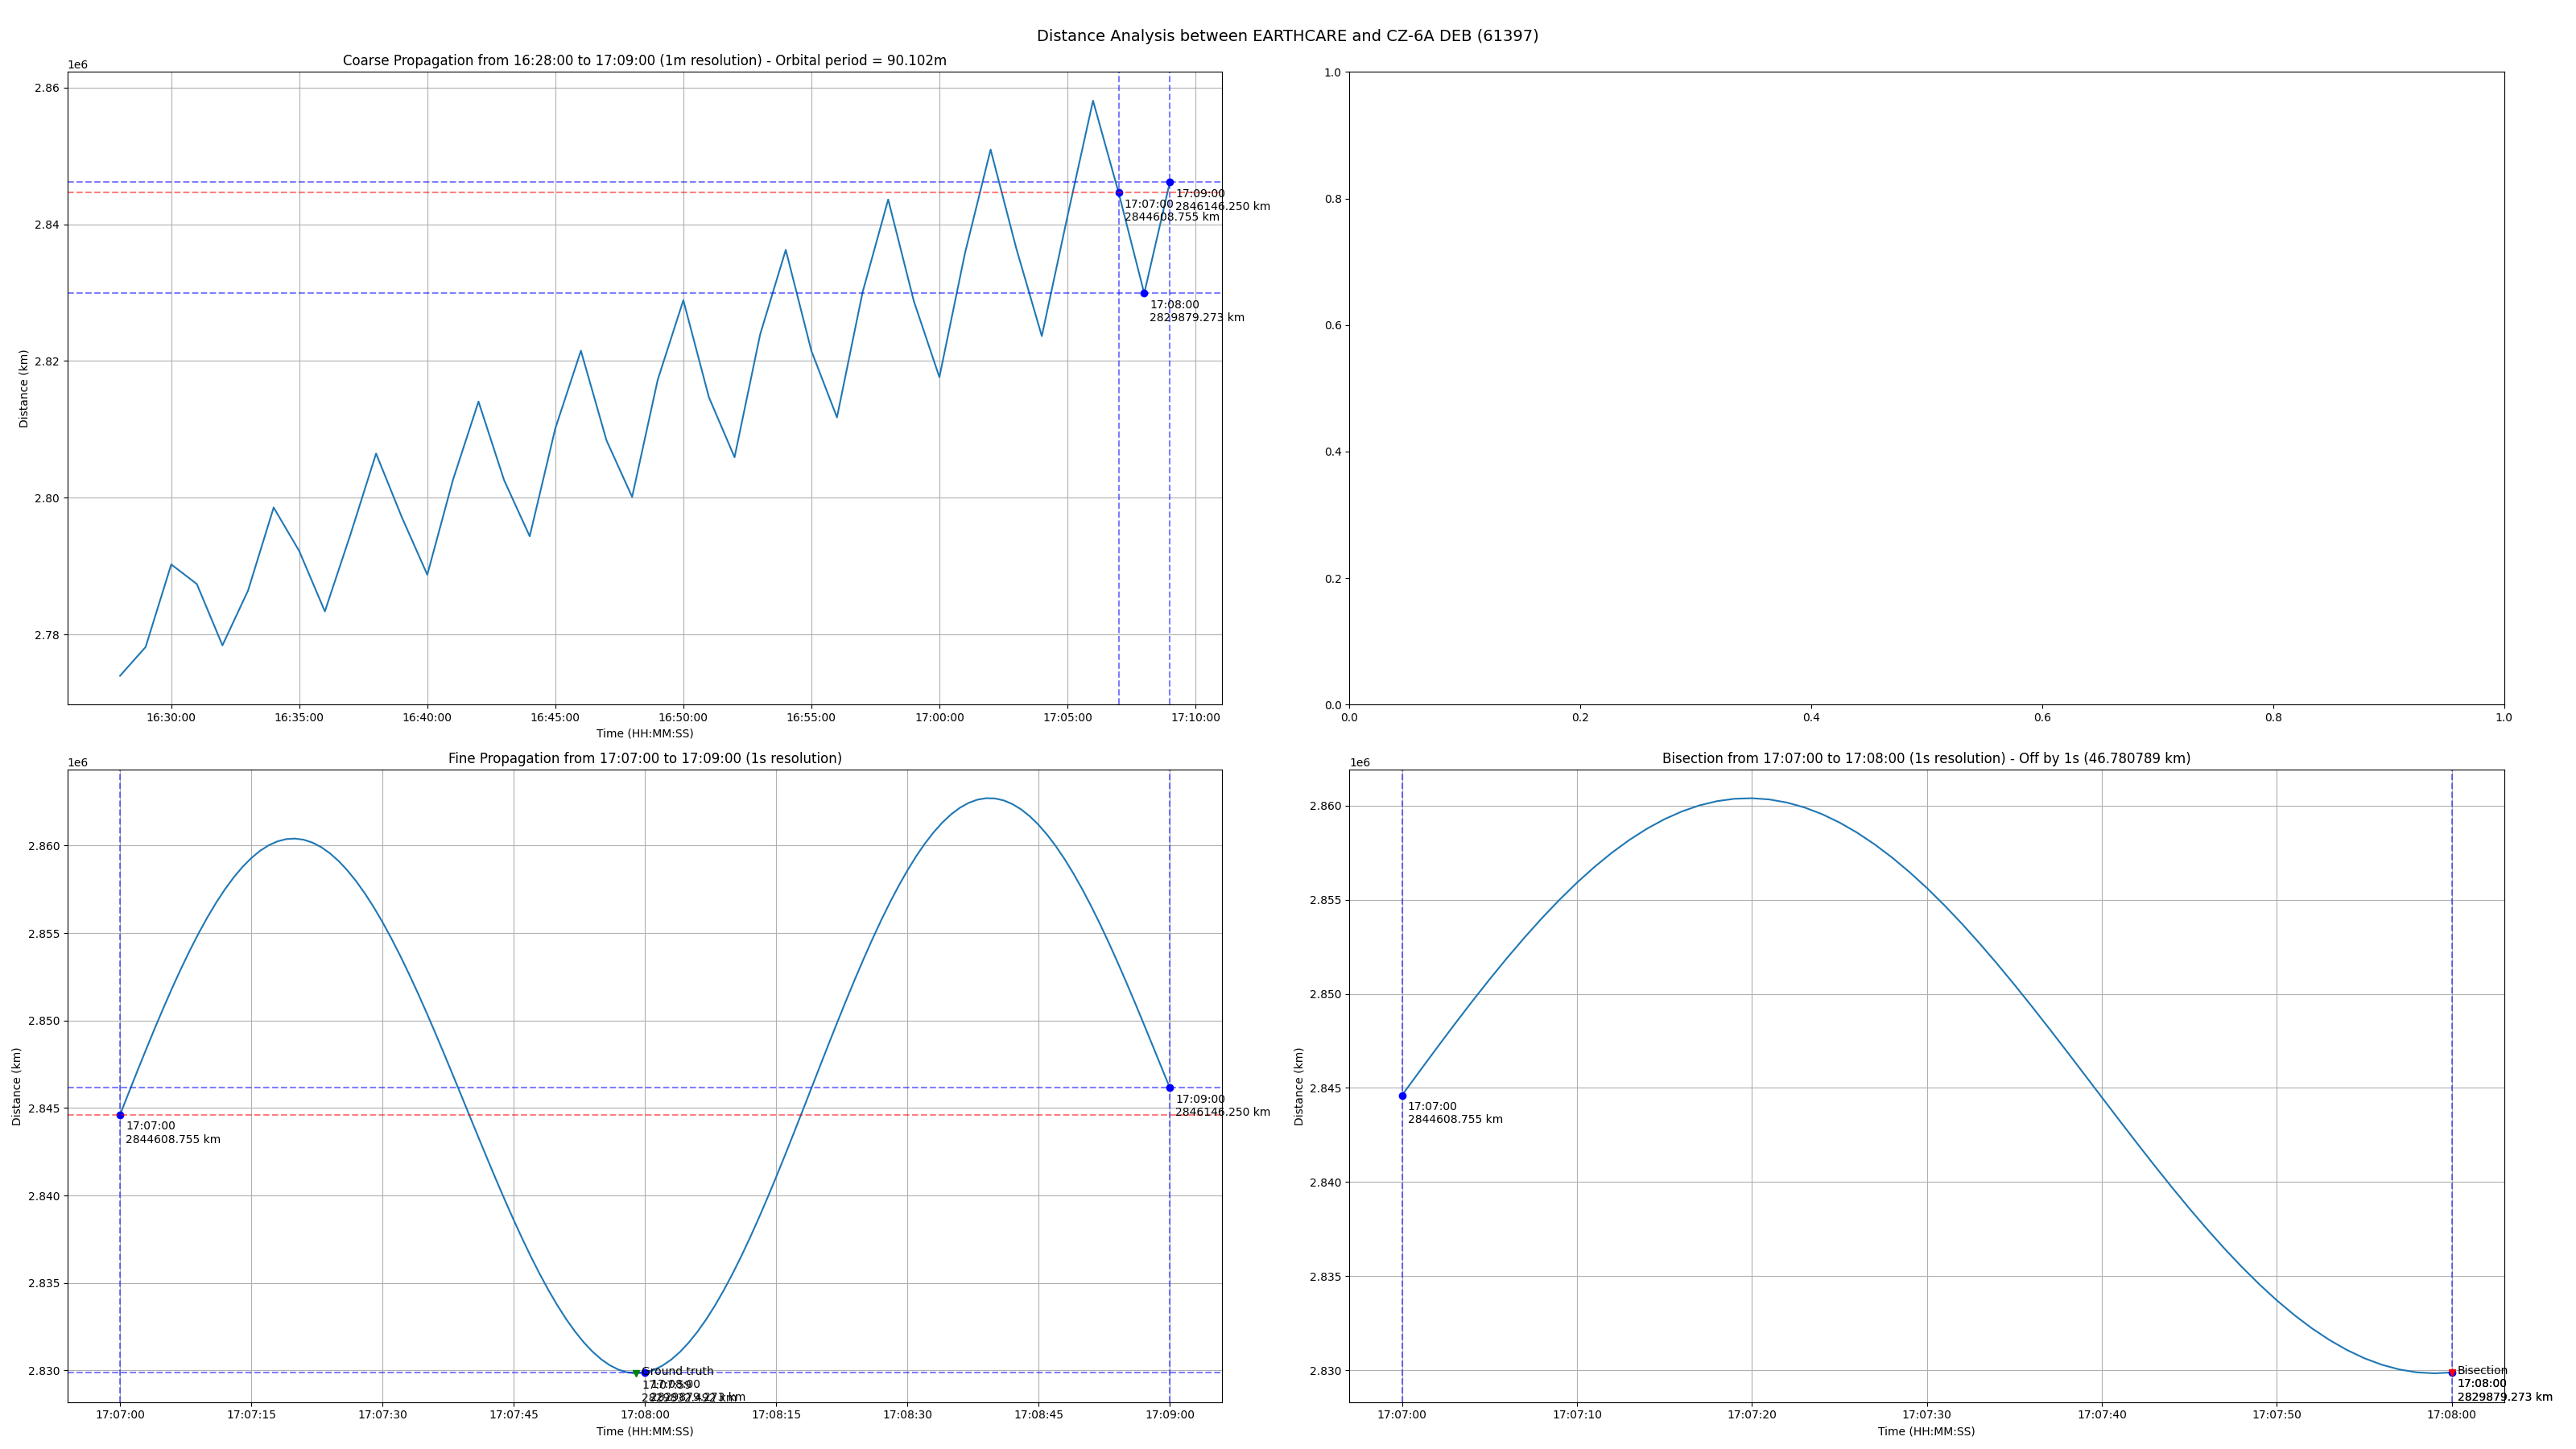Image resolution: width=2576 pixels, height=1449 pixels.
Task: Click the green Ground truth triangle marker
Action: [636, 1373]
